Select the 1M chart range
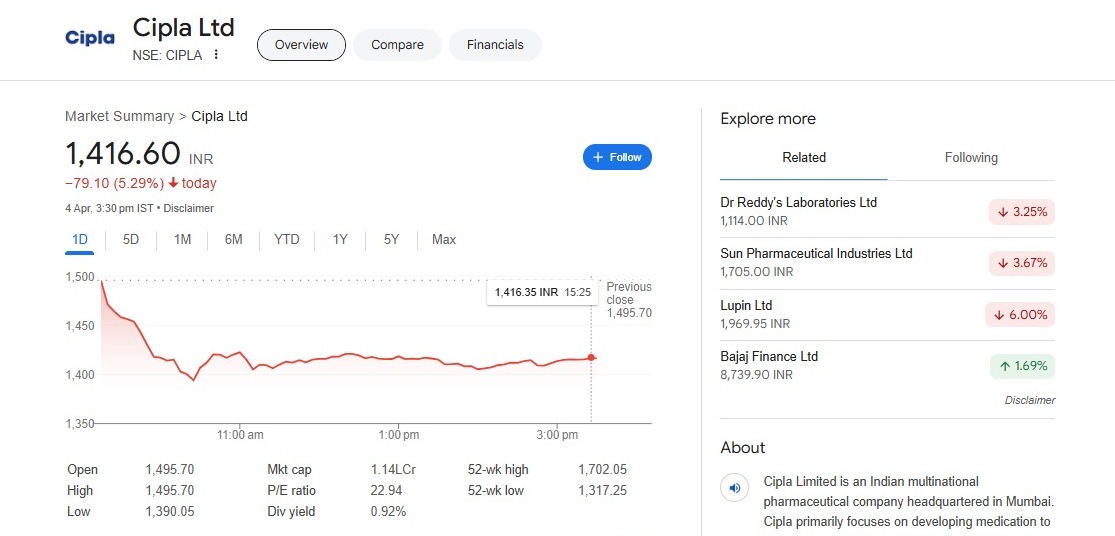1115x536 pixels. point(183,240)
